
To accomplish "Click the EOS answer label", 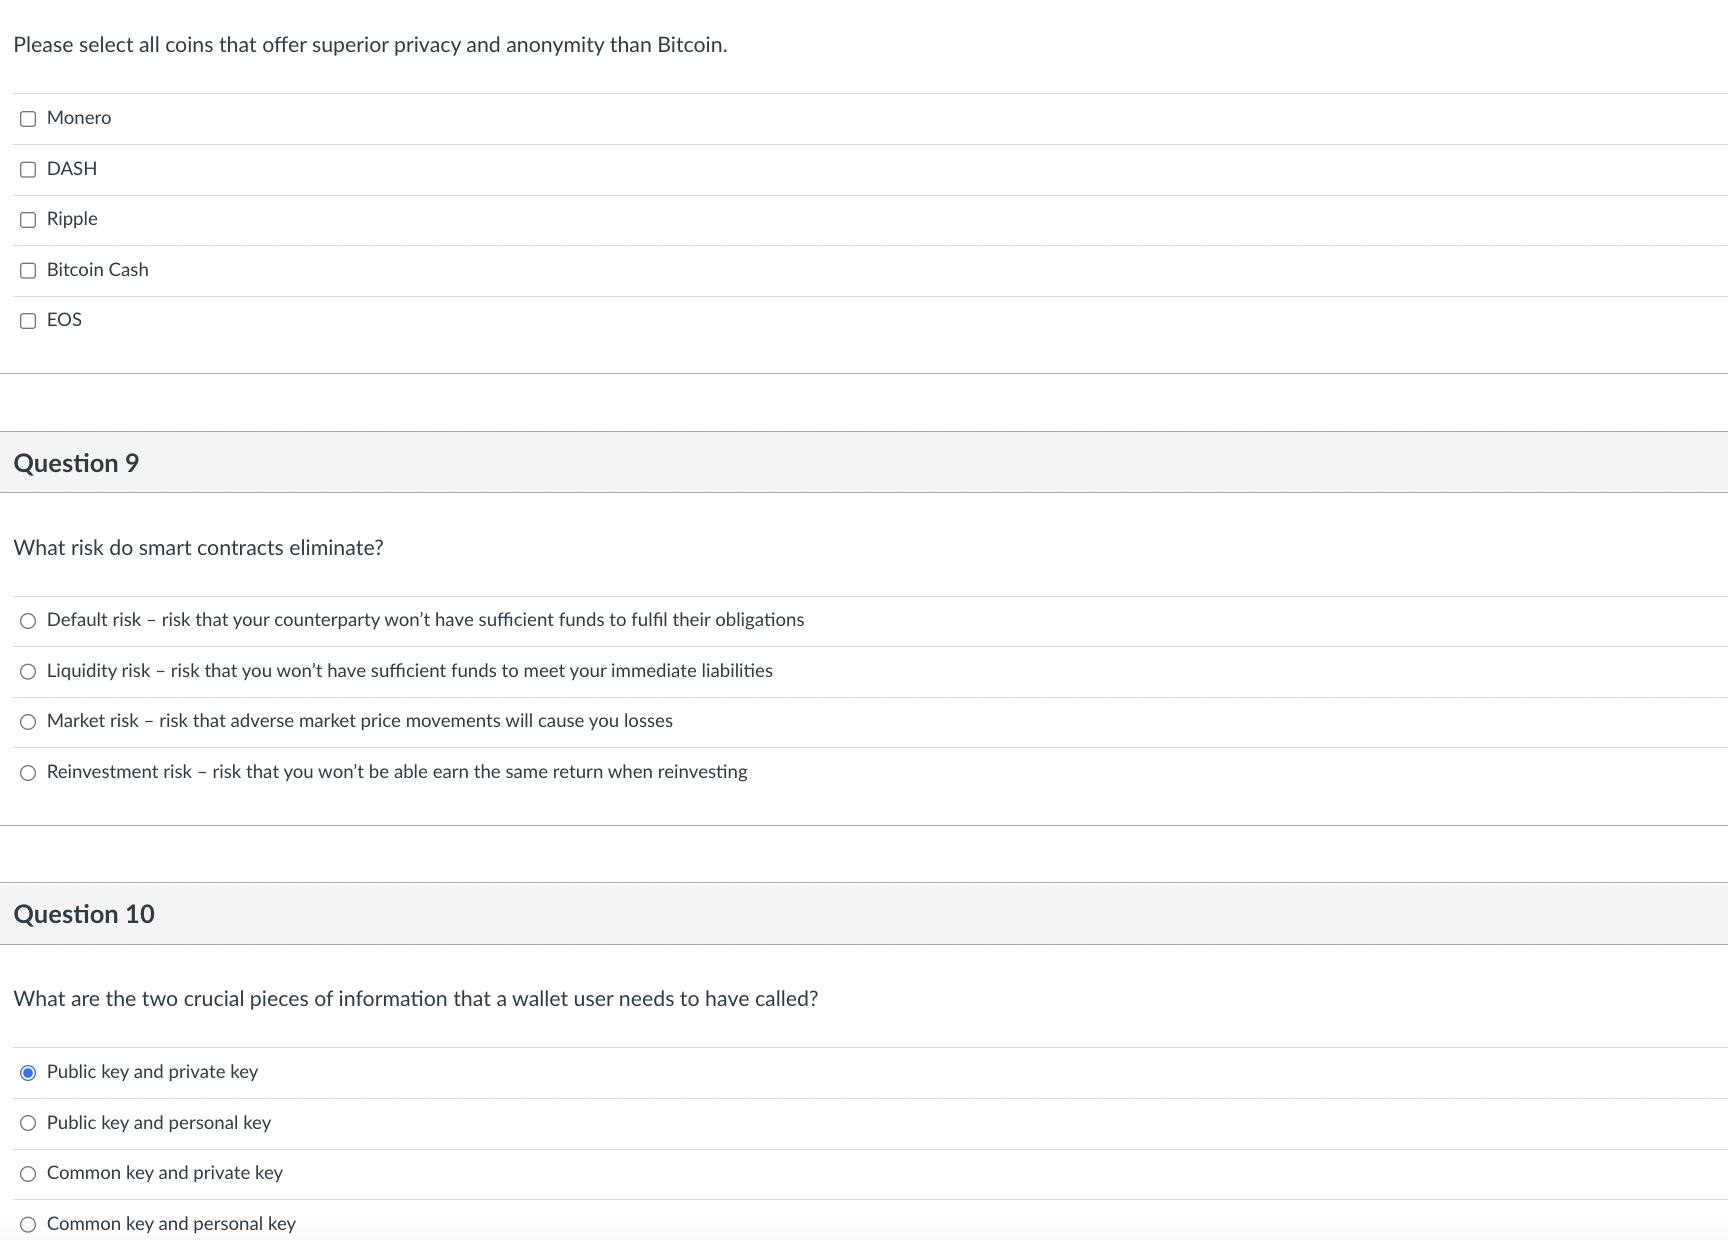I will tap(64, 320).
